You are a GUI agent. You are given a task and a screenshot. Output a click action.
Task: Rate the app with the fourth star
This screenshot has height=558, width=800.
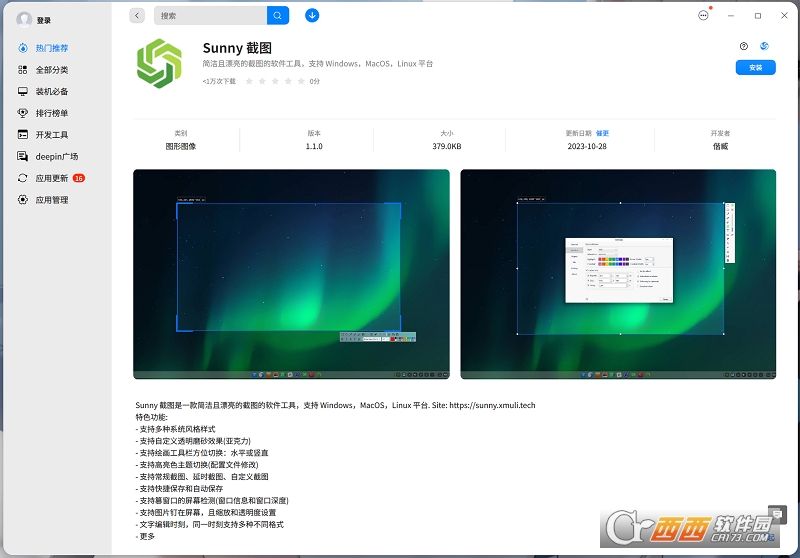(288, 81)
